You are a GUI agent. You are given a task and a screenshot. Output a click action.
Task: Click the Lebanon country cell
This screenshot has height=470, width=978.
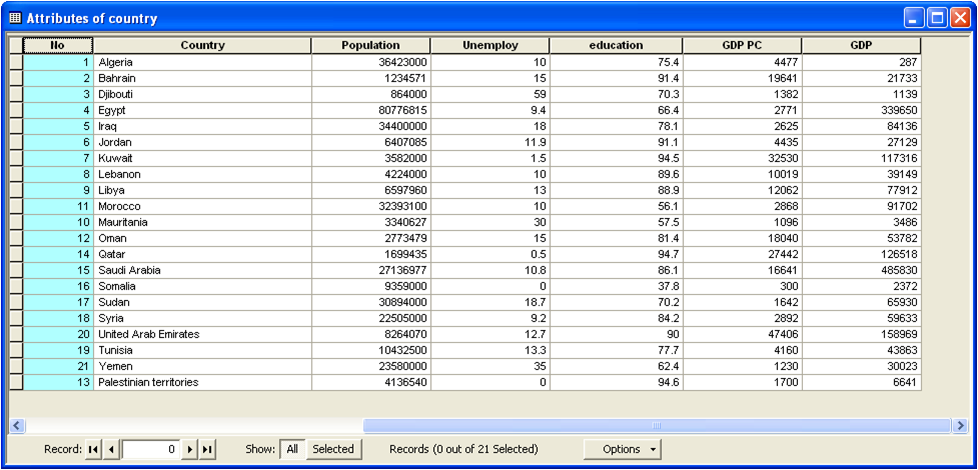203,175
